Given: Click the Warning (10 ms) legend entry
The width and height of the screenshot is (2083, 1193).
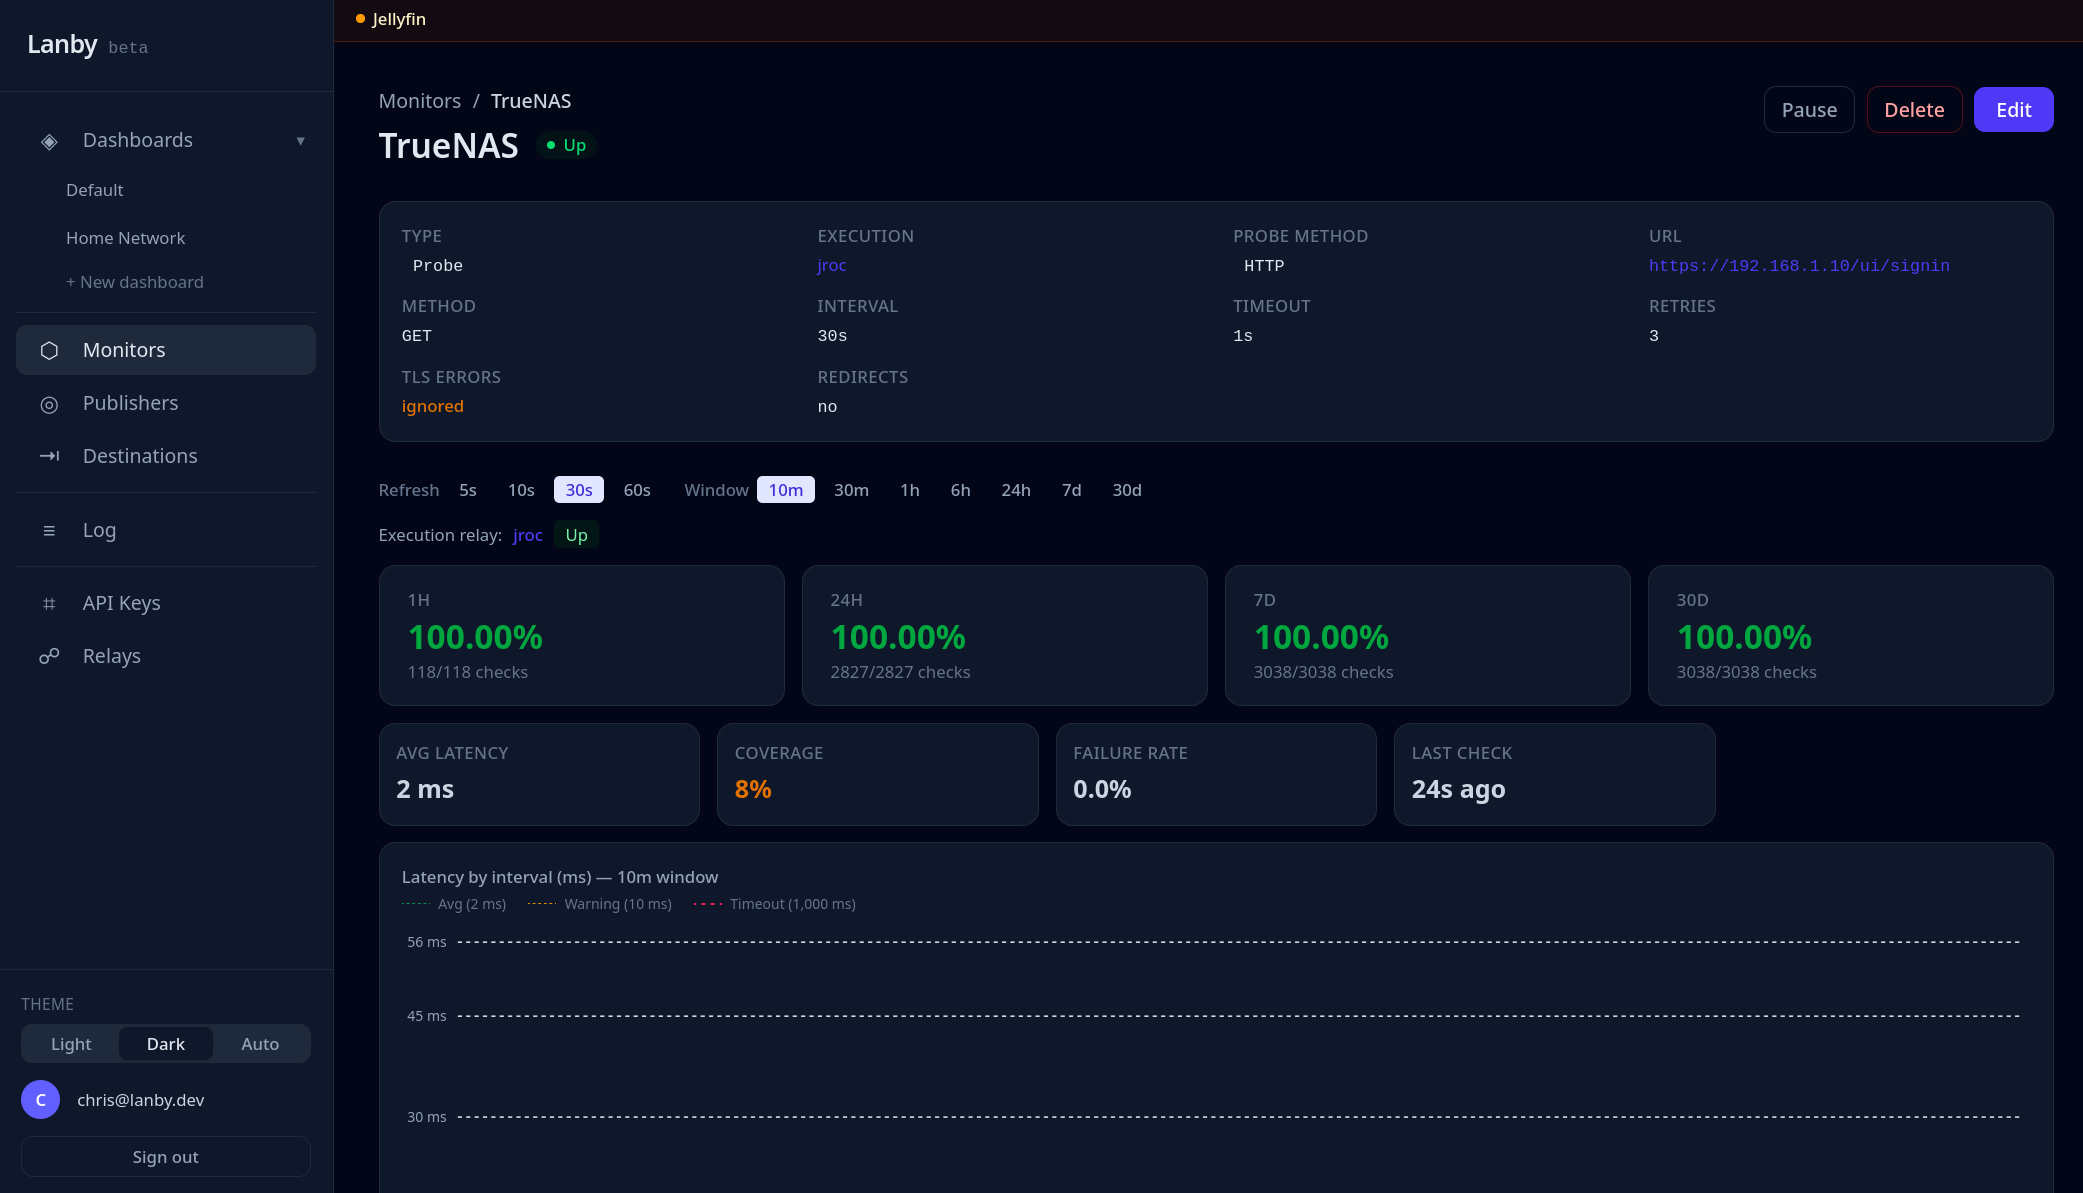Looking at the screenshot, I should [x=600, y=904].
